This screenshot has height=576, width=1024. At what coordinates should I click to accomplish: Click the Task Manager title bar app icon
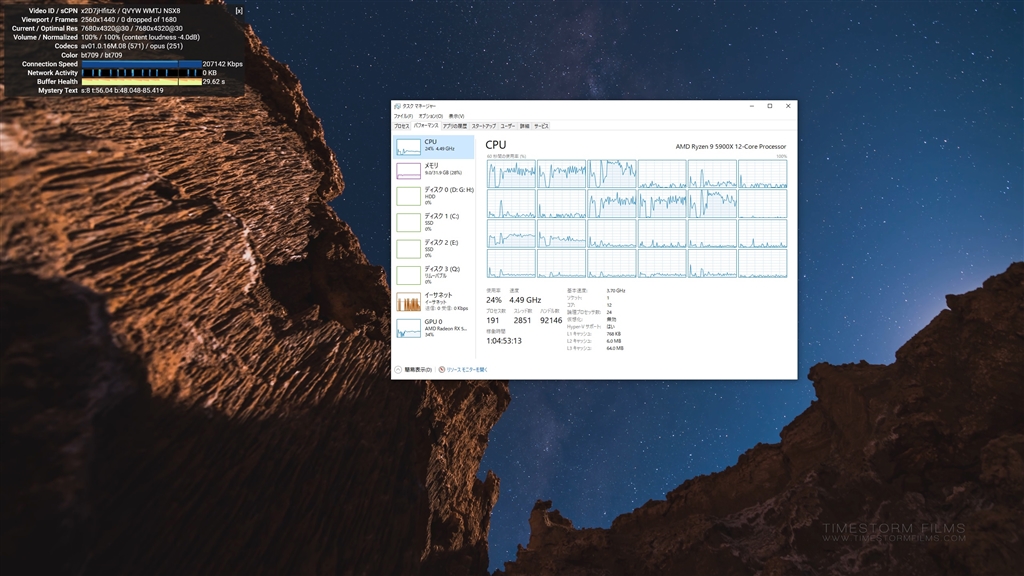pos(397,106)
